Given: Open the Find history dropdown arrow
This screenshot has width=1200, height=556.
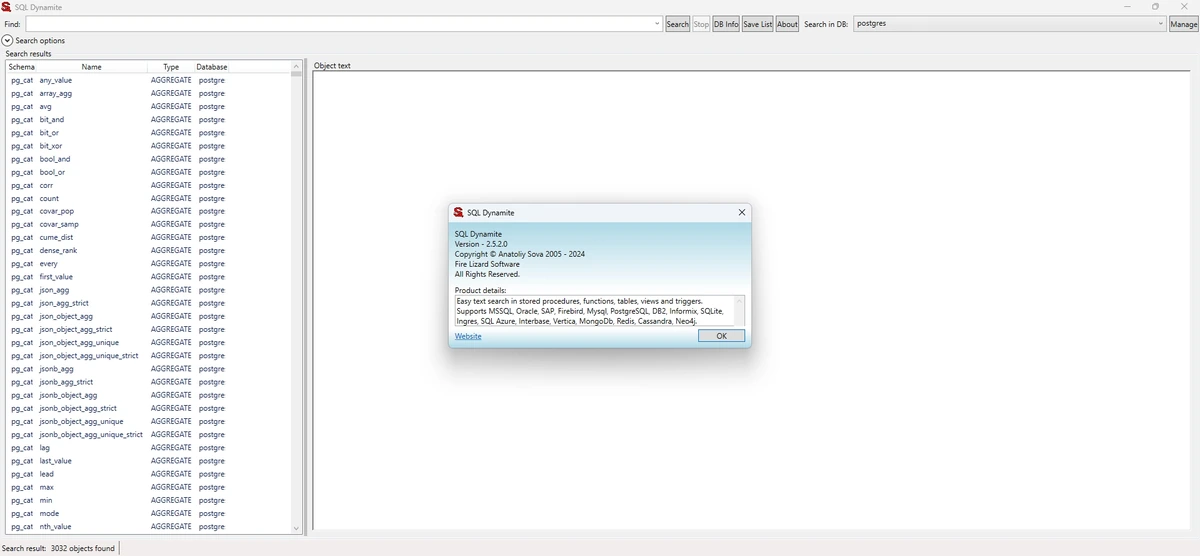Looking at the screenshot, I should coord(657,24).
